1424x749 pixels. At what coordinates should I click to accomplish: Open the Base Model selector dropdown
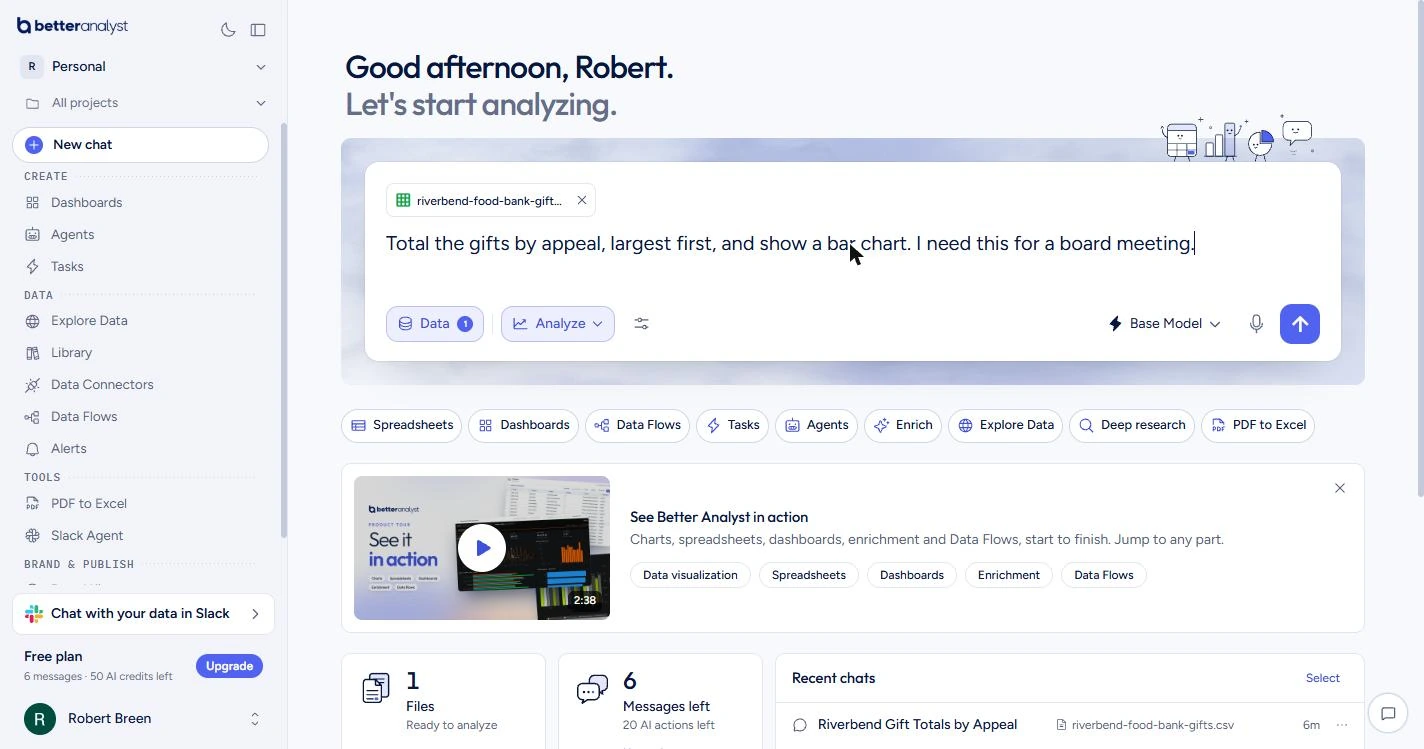click(1164, 324)
